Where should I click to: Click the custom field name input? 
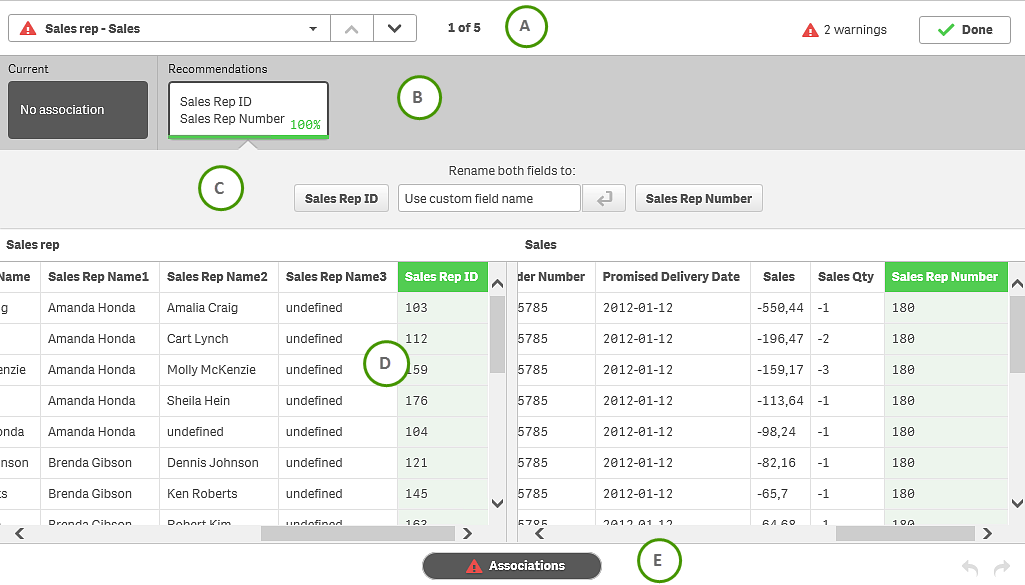point(489,199)
